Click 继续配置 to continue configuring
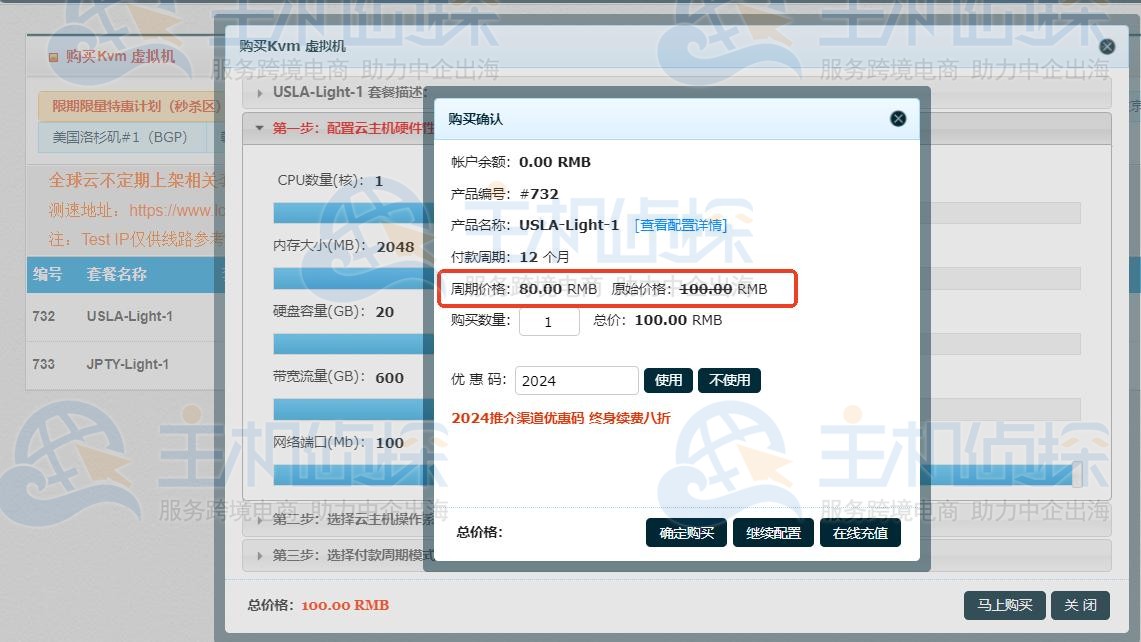The image size is (1141, 642). point(773,532)
